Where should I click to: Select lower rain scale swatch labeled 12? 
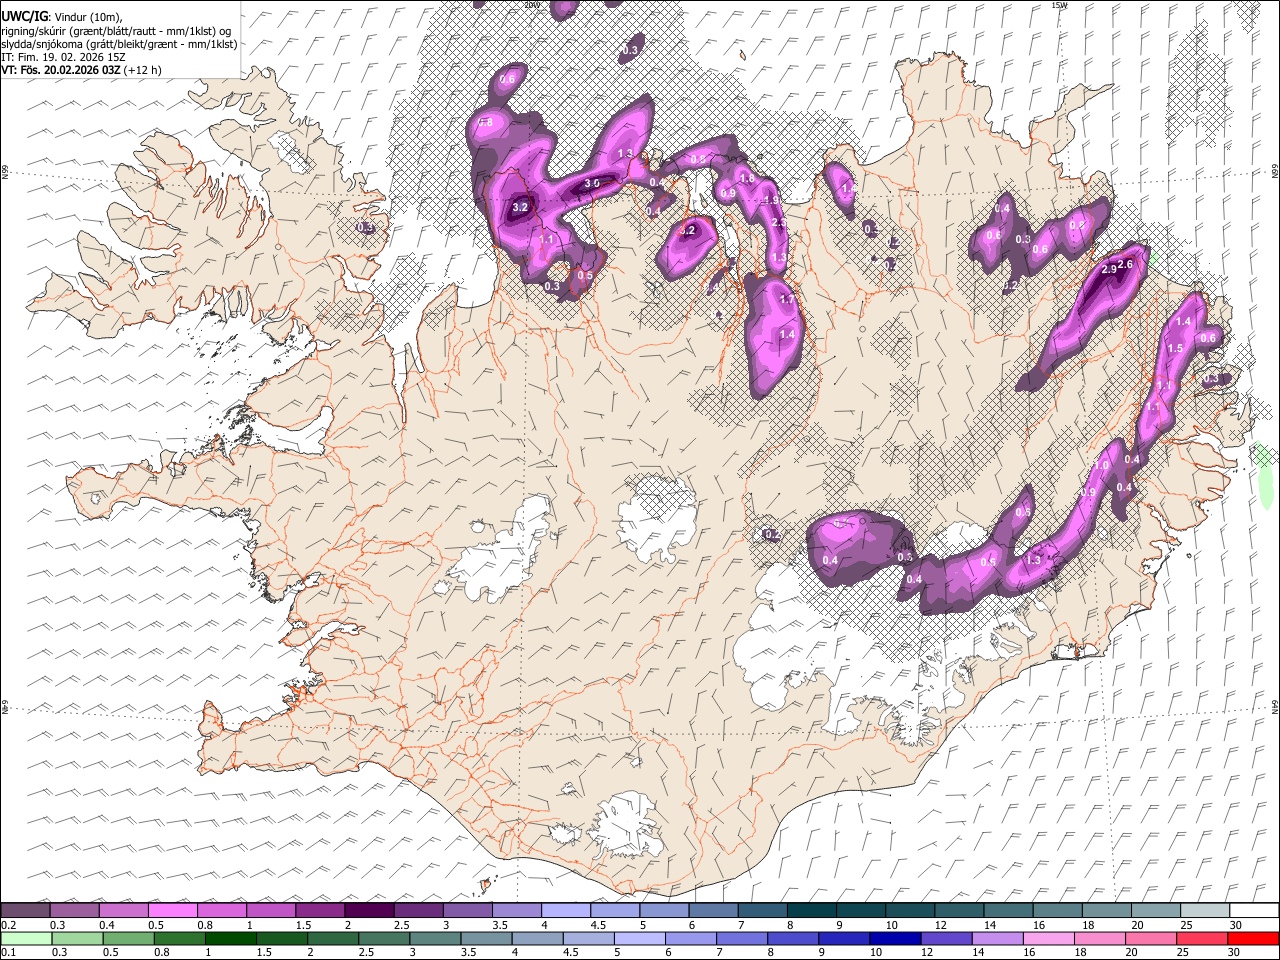[x=947, y=939]
